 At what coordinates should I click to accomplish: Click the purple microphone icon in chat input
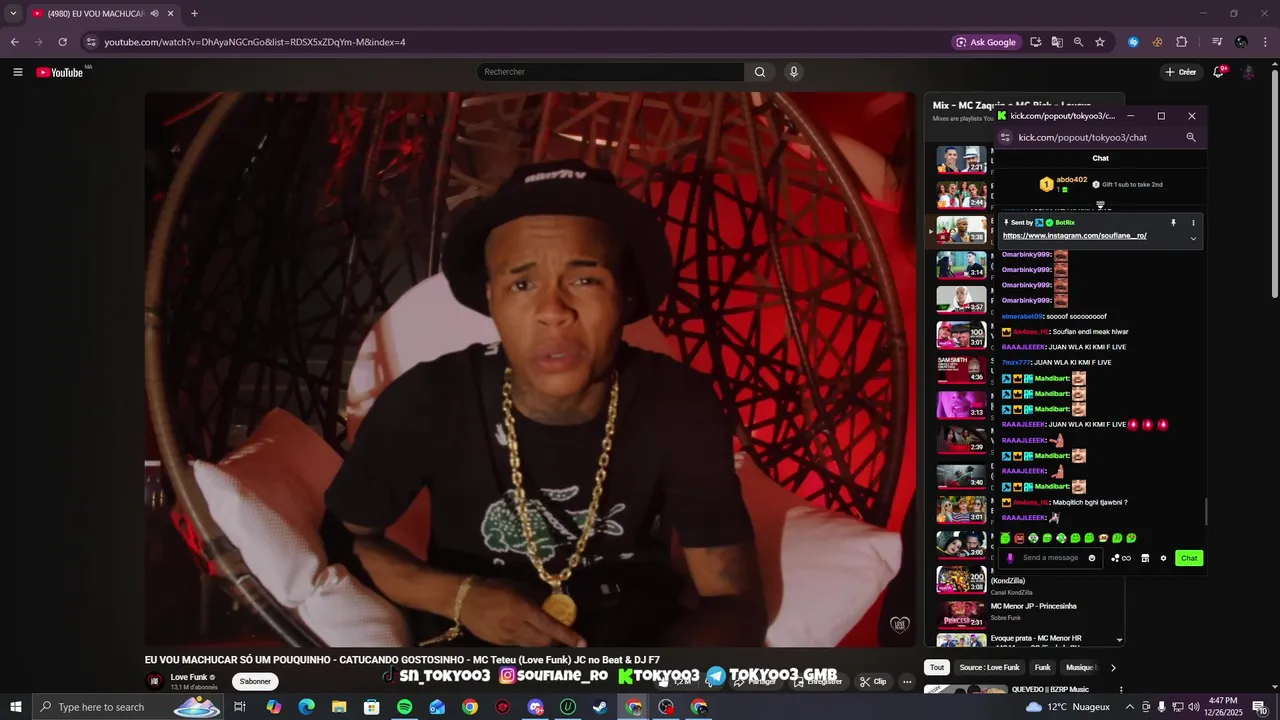tap(1010, 558)
